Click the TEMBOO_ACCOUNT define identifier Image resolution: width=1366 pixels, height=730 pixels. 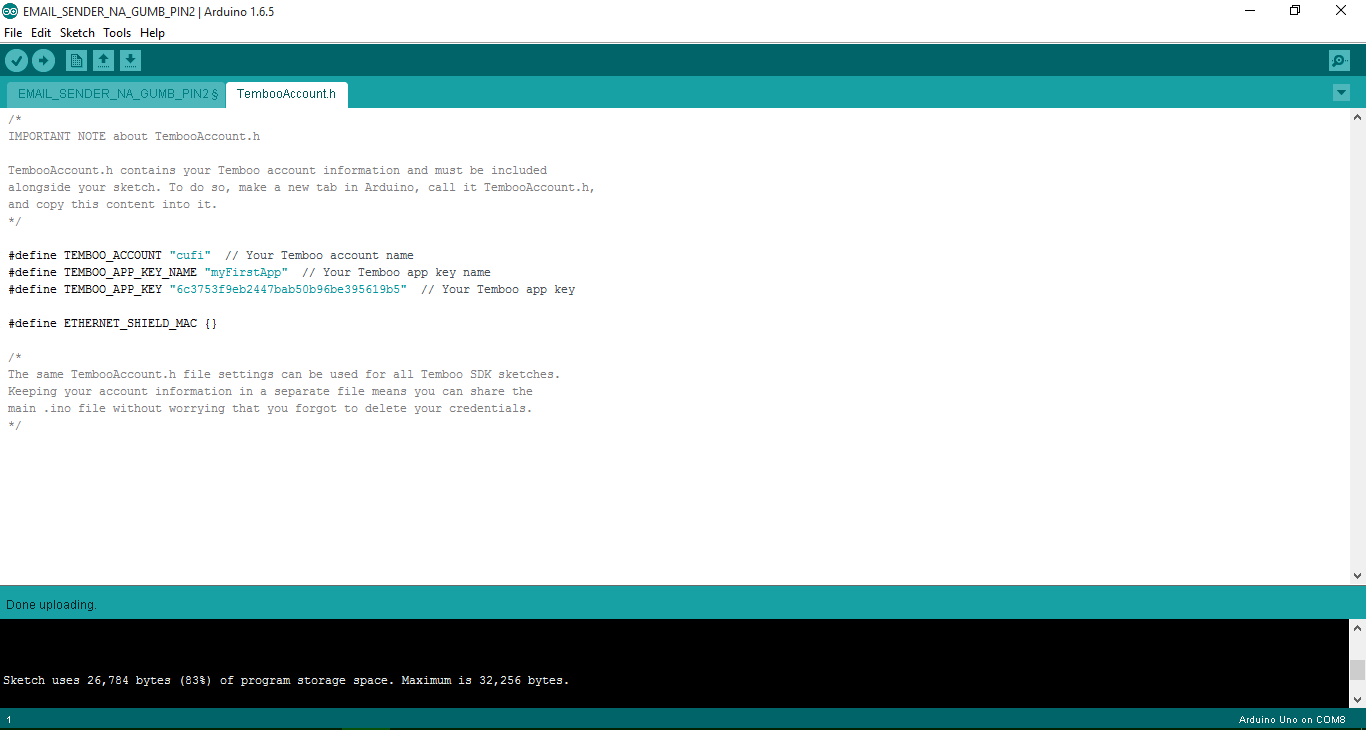point(112,256)
